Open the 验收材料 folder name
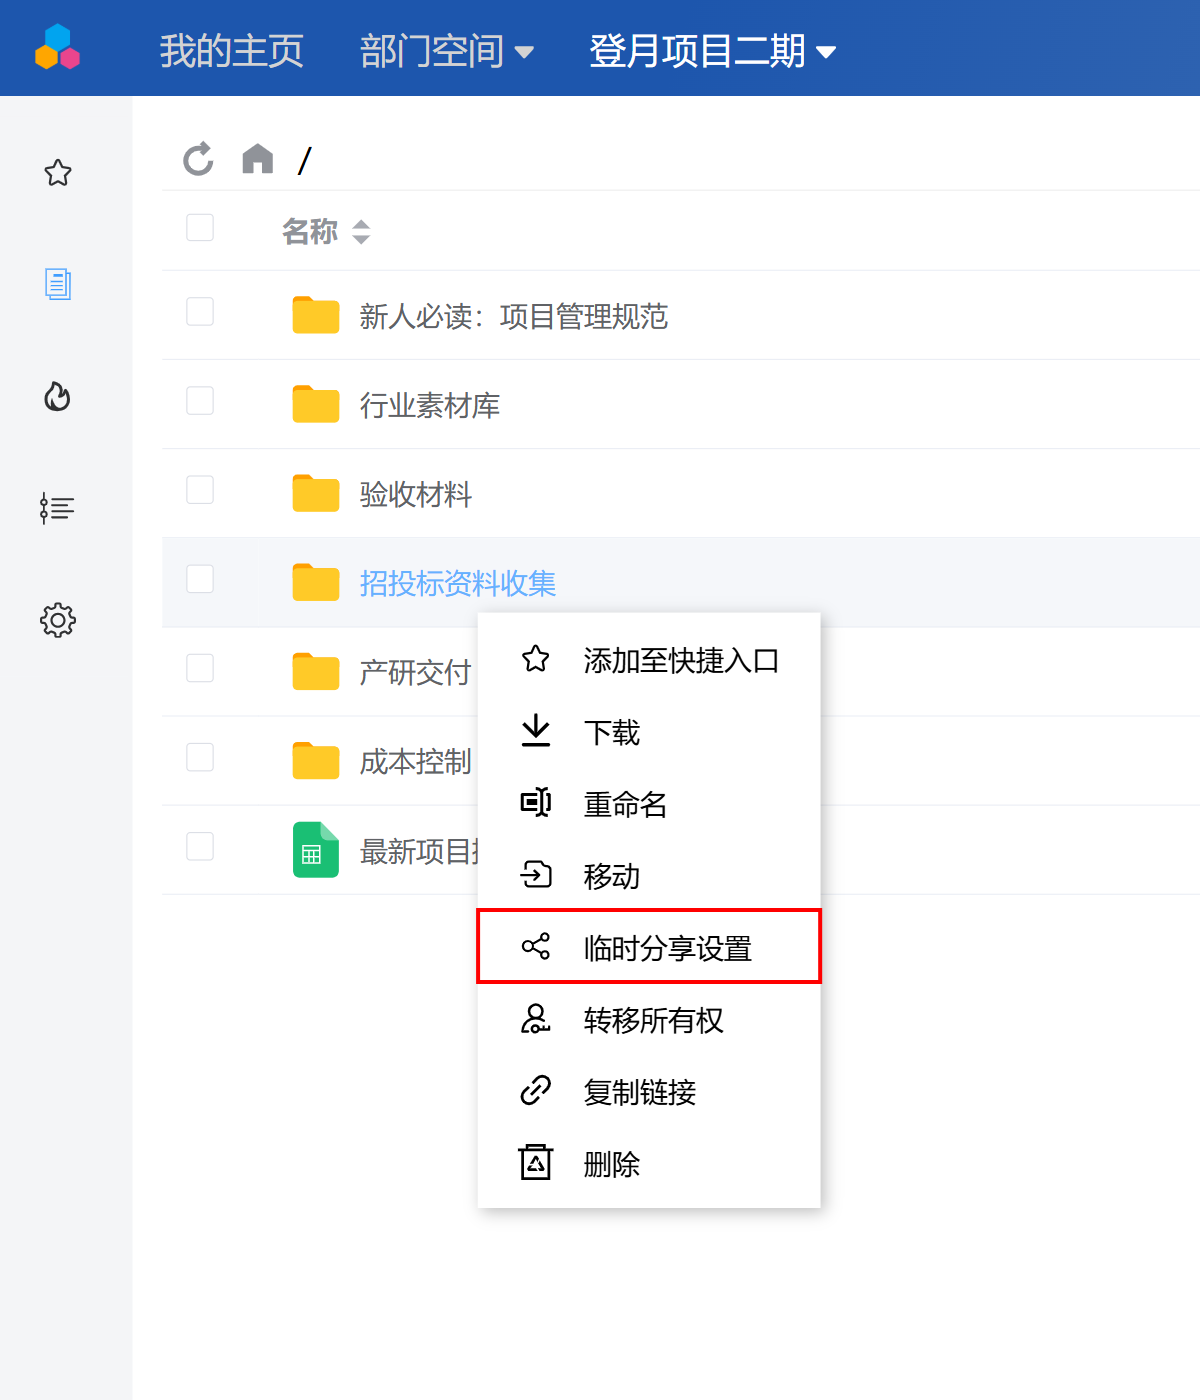1200x1400 pixels. click(x=416, y=494)
